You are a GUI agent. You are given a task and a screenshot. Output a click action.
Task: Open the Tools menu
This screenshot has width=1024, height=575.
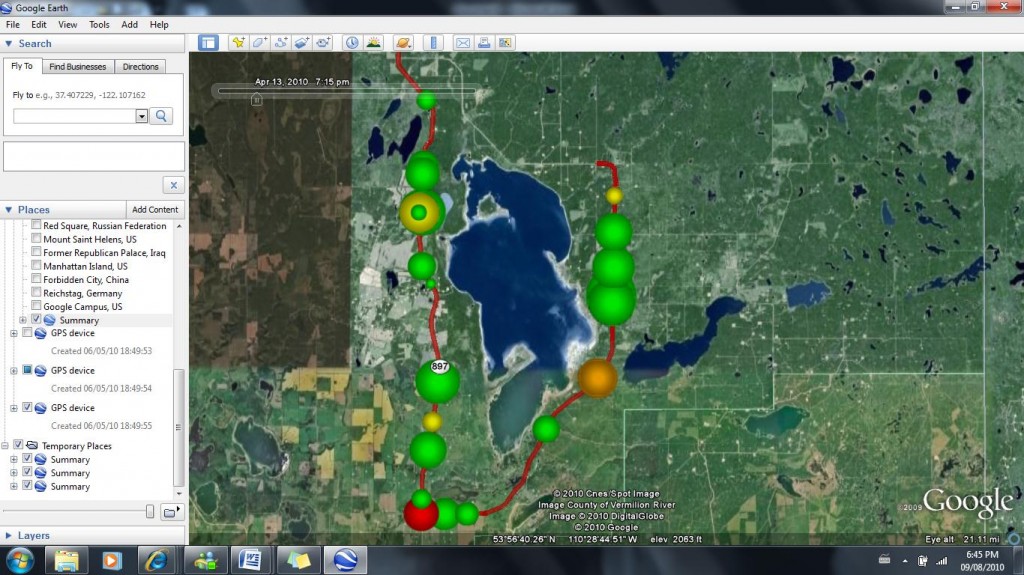tap(99, 24)
